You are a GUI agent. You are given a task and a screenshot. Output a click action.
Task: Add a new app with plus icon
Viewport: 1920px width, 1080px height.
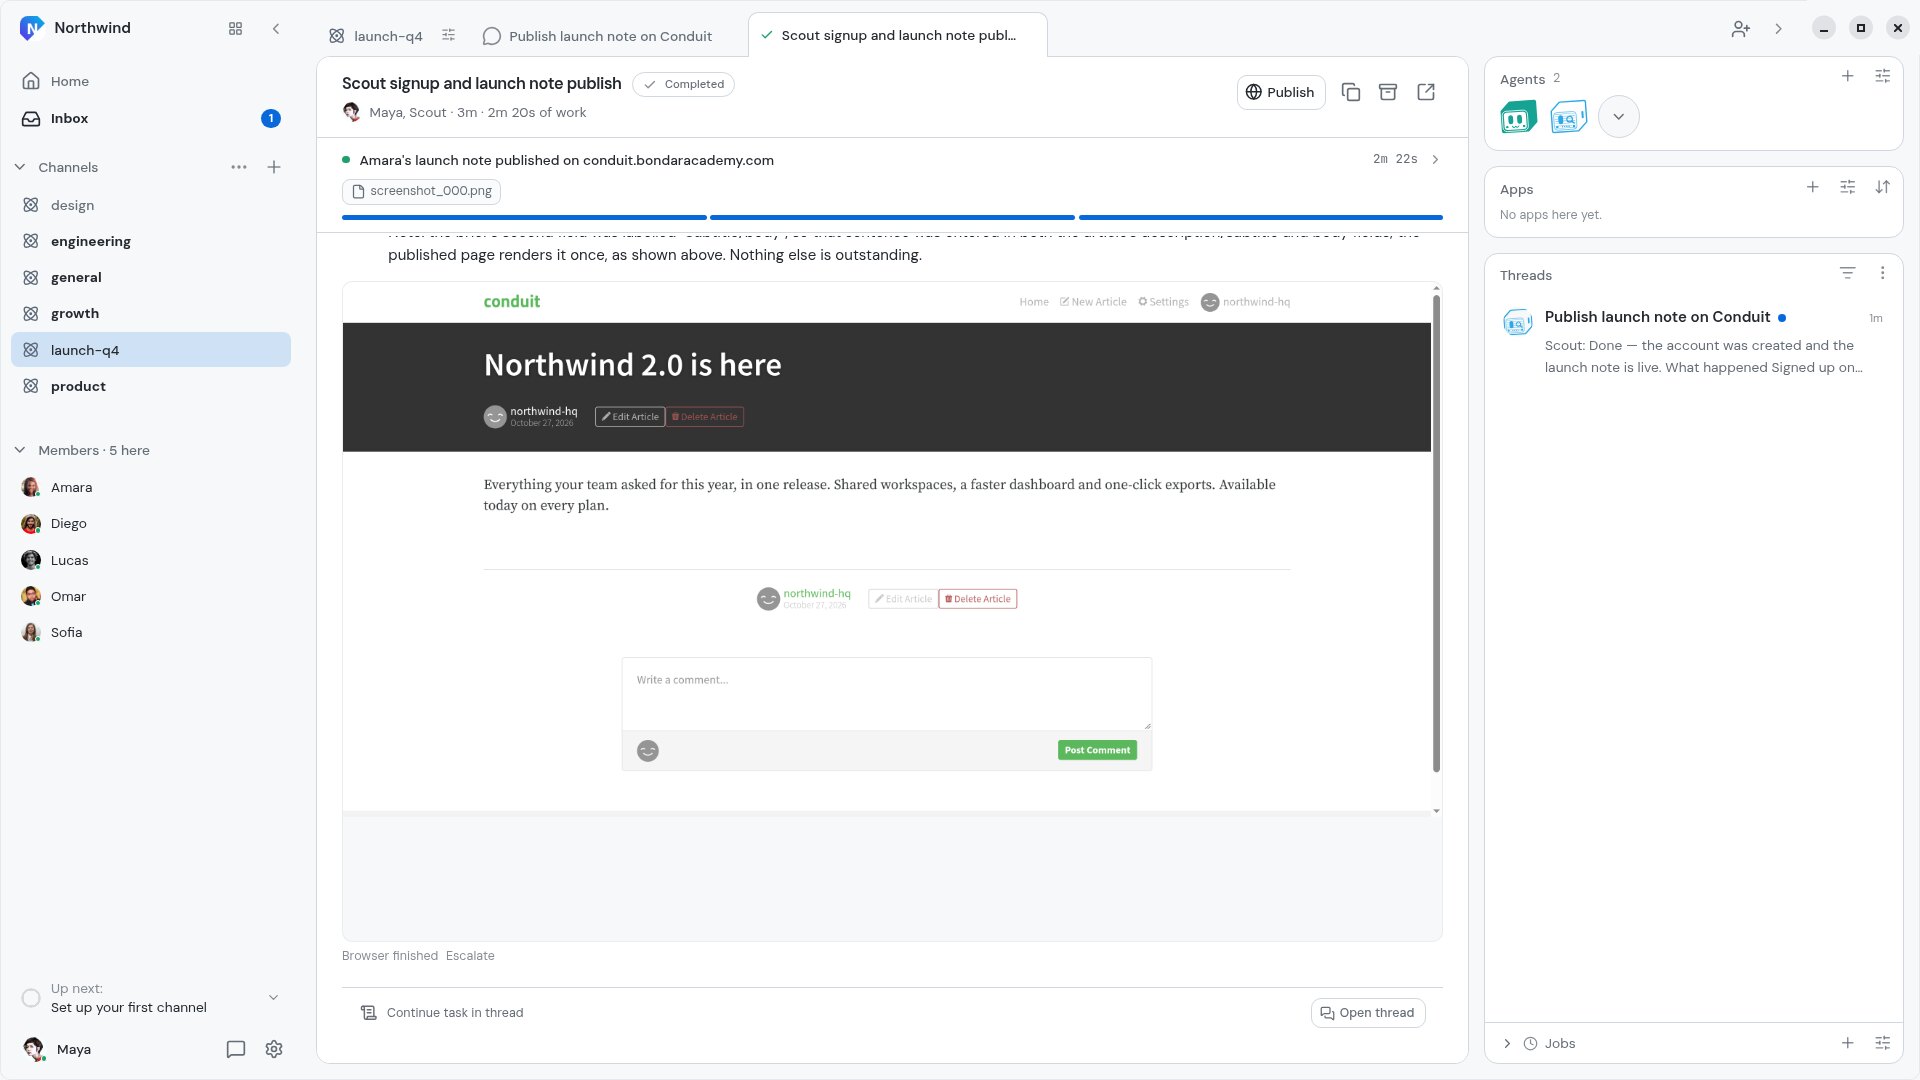[x=1812, y=187]
